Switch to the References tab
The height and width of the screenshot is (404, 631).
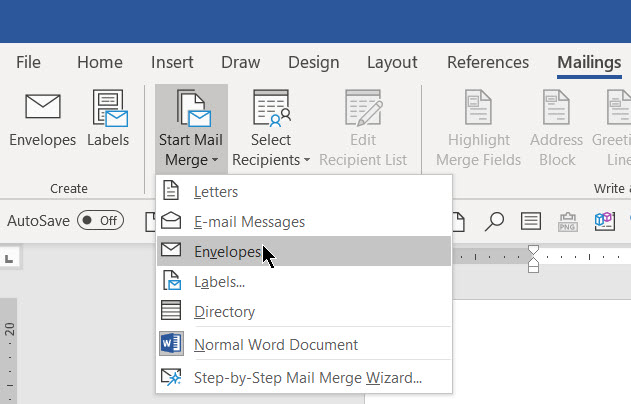click(x=488, y=62)
